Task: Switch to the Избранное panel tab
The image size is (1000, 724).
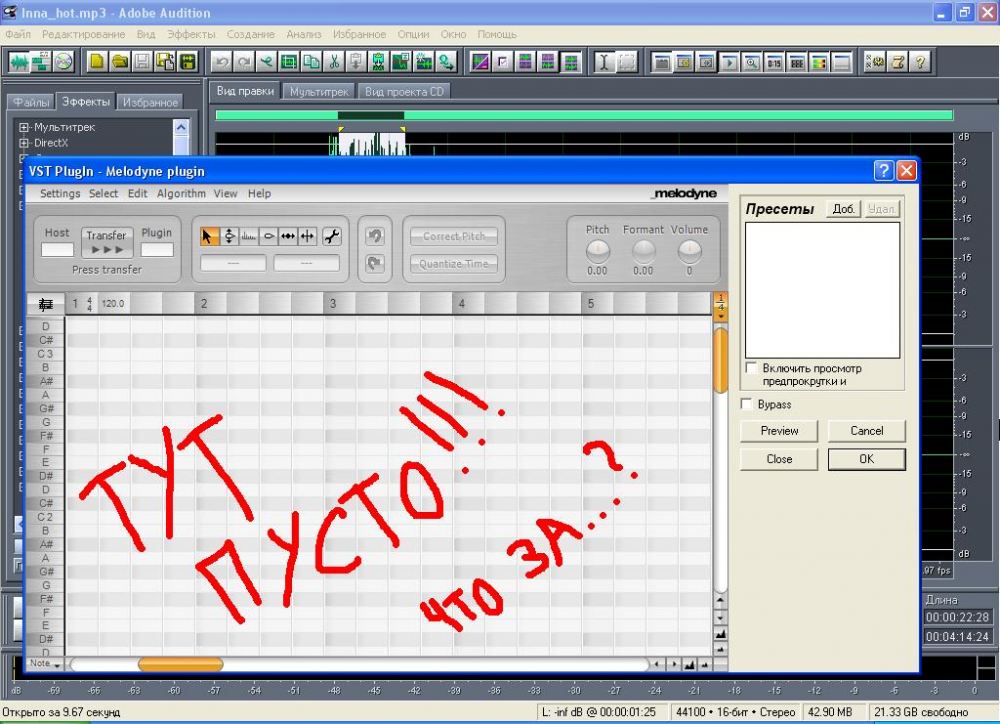Action: 150,102
